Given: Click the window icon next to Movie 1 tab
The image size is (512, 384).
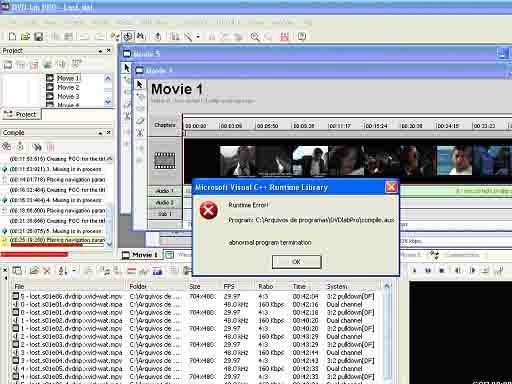Looking at the screenshot, I should point(169,255).
